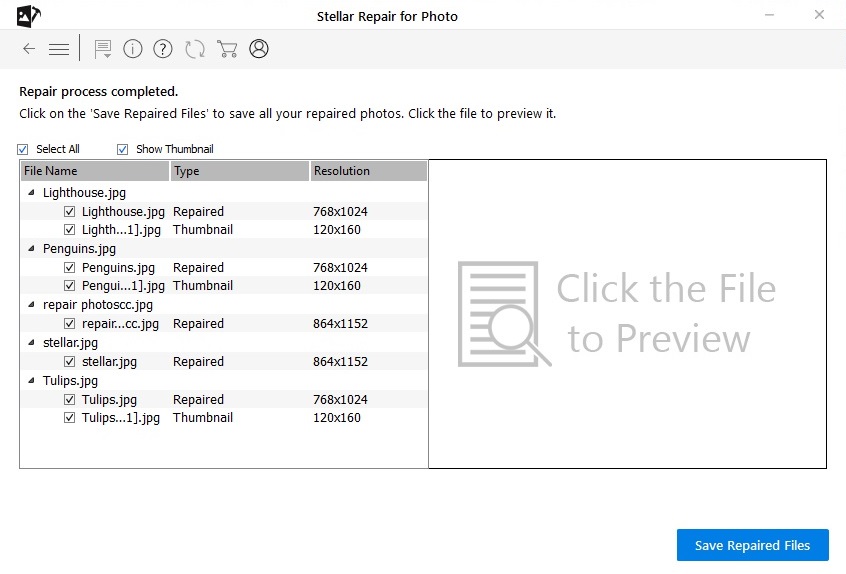Image resolution: width=846 pixels, height=574 pixels.
Task: Sort by the Type column header
Action: [240, 171]
